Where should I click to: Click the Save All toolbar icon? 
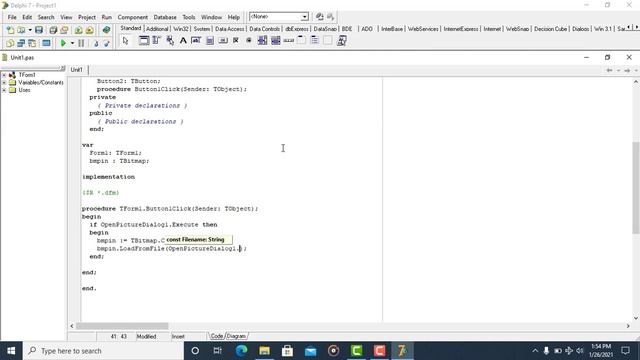pyautogui.click(x=53, y=30)
